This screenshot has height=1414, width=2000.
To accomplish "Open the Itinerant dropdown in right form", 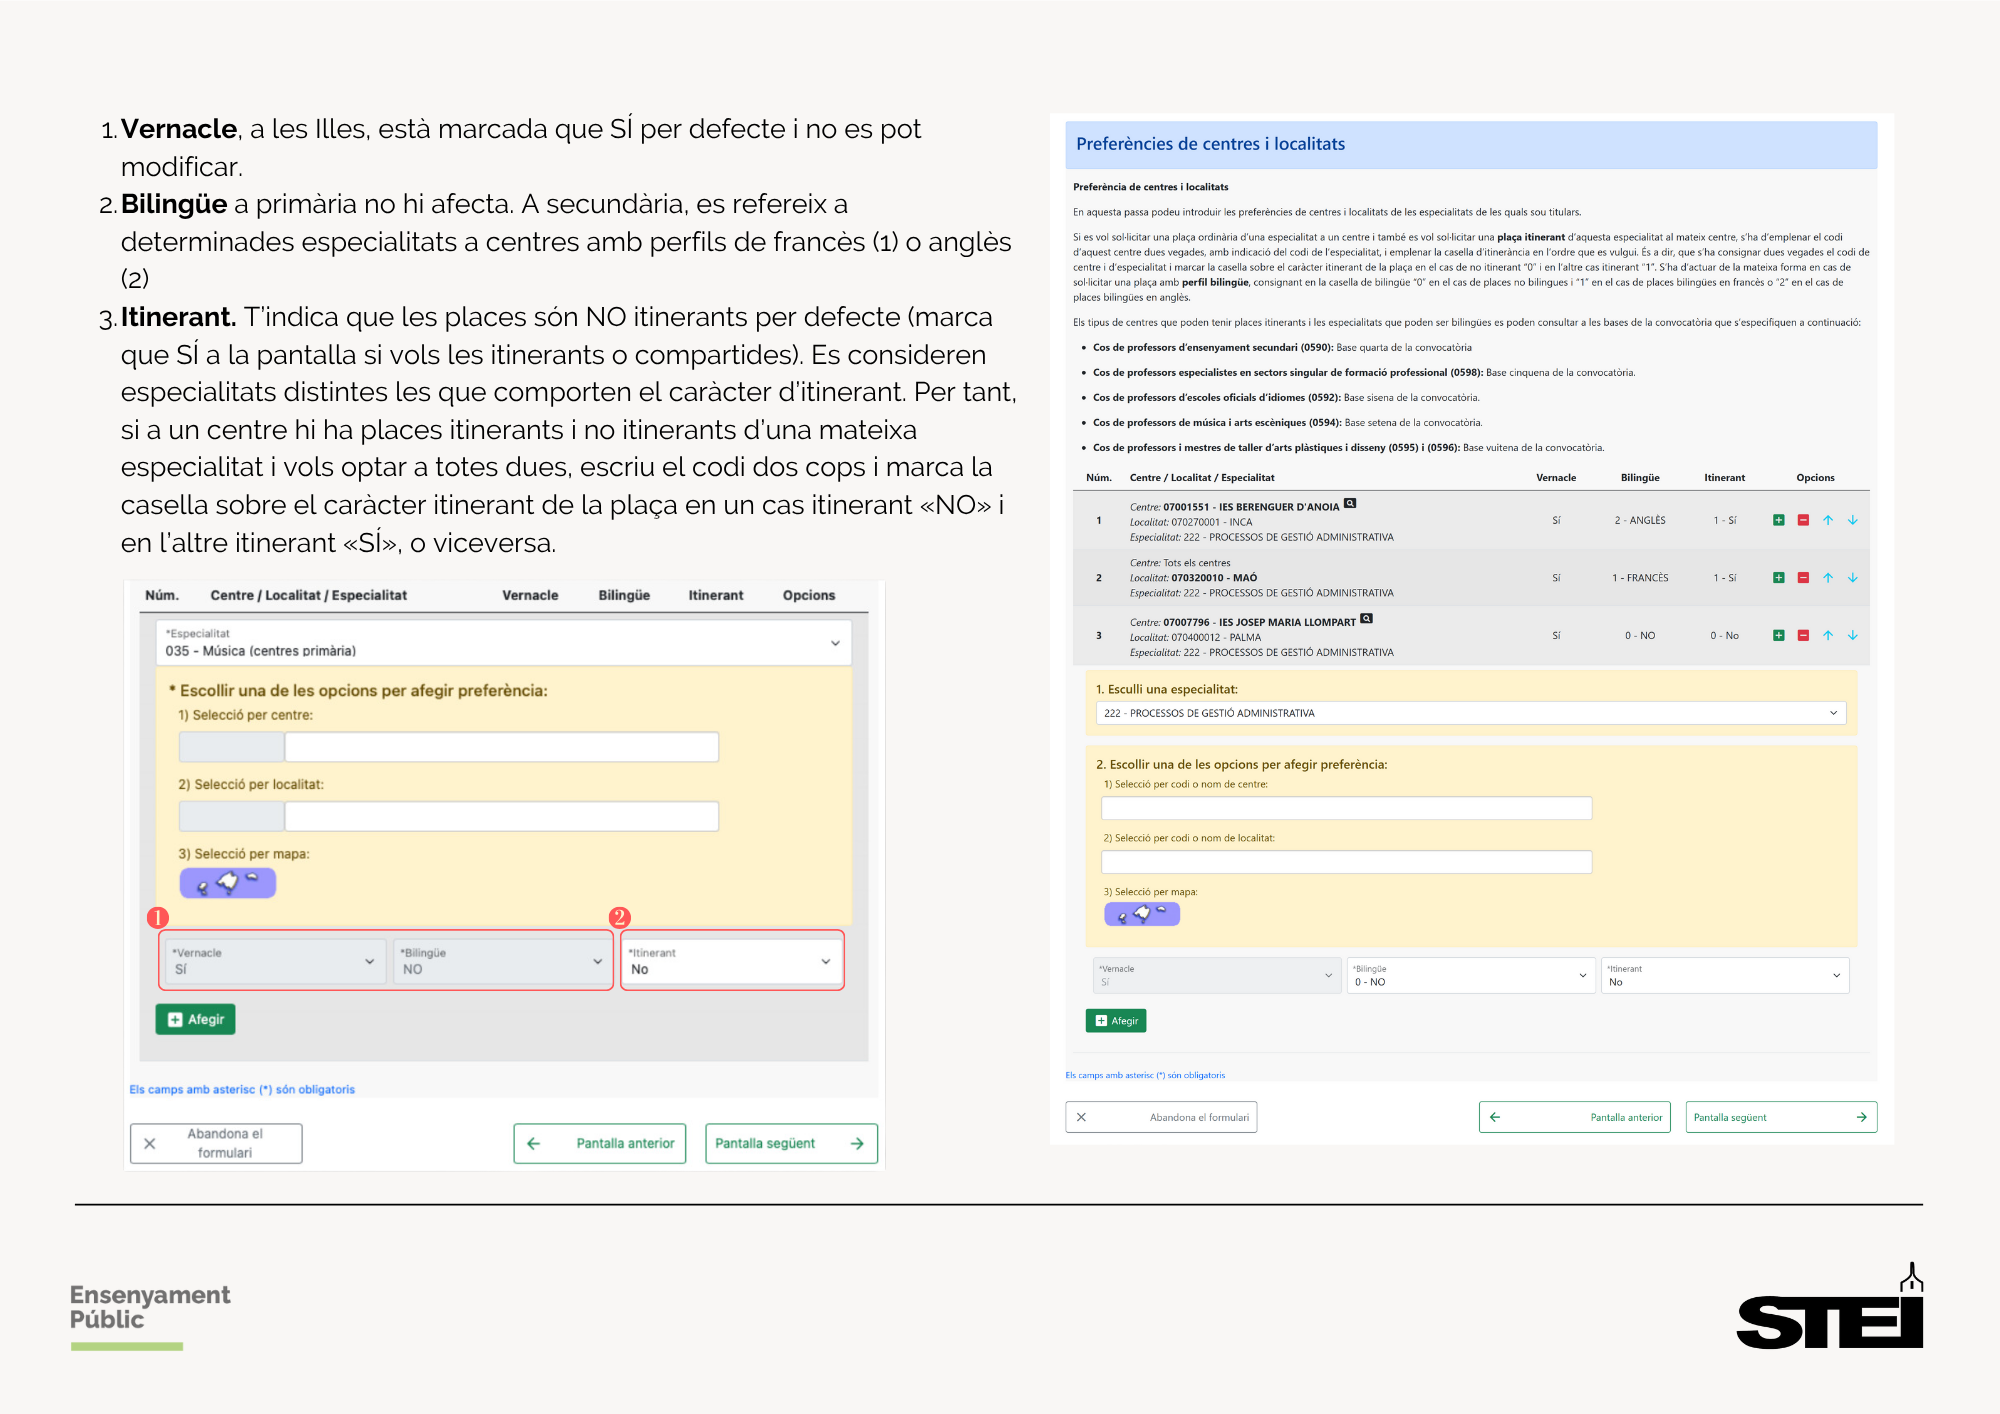I will tap(1724, 976).
